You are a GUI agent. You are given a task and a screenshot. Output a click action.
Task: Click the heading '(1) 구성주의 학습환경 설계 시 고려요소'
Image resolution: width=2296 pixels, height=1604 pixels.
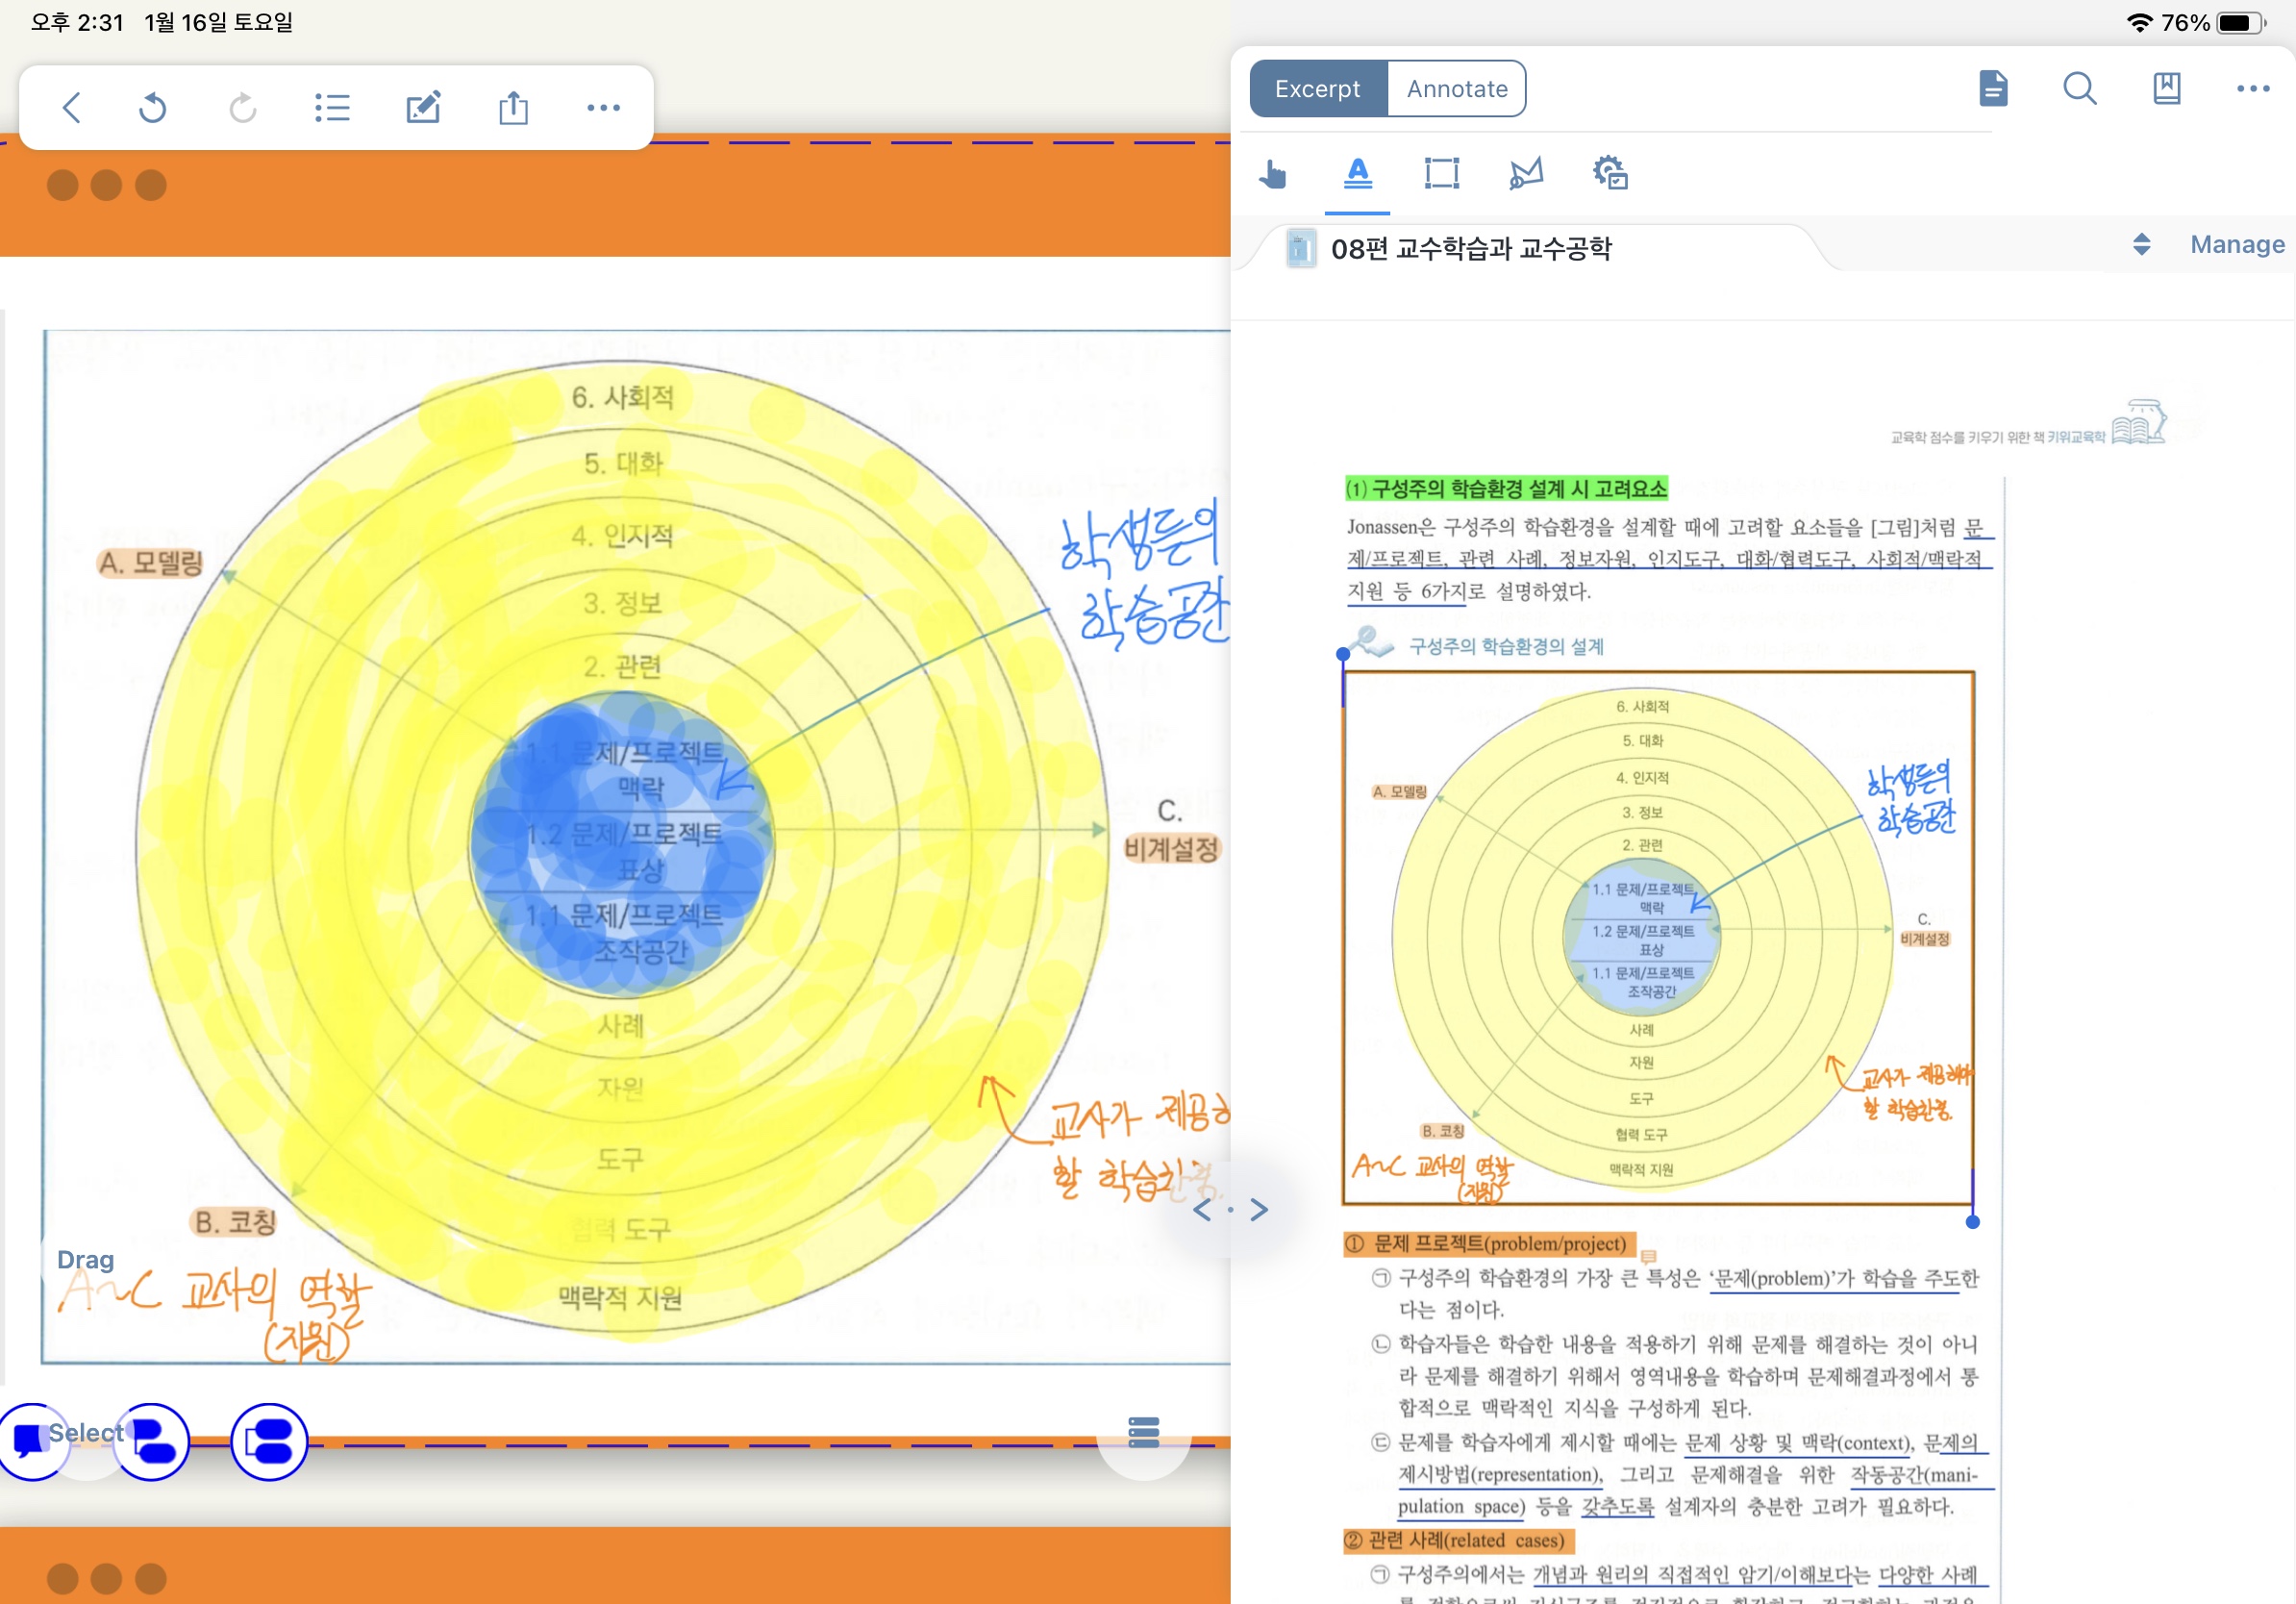click(x=1506, y=489)
